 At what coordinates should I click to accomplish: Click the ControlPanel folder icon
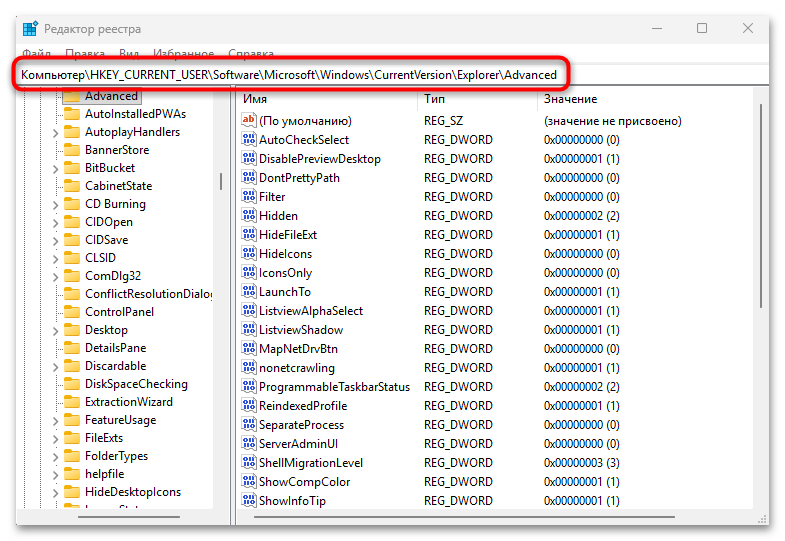(x=72, y=312)
